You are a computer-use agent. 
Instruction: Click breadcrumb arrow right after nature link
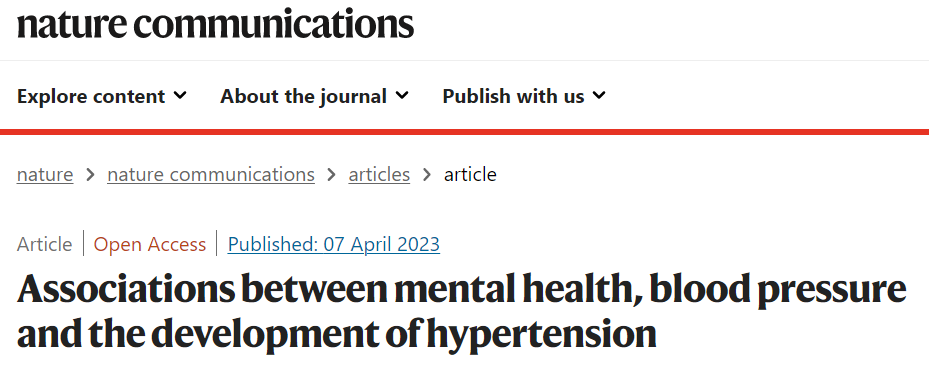(90, 175)
